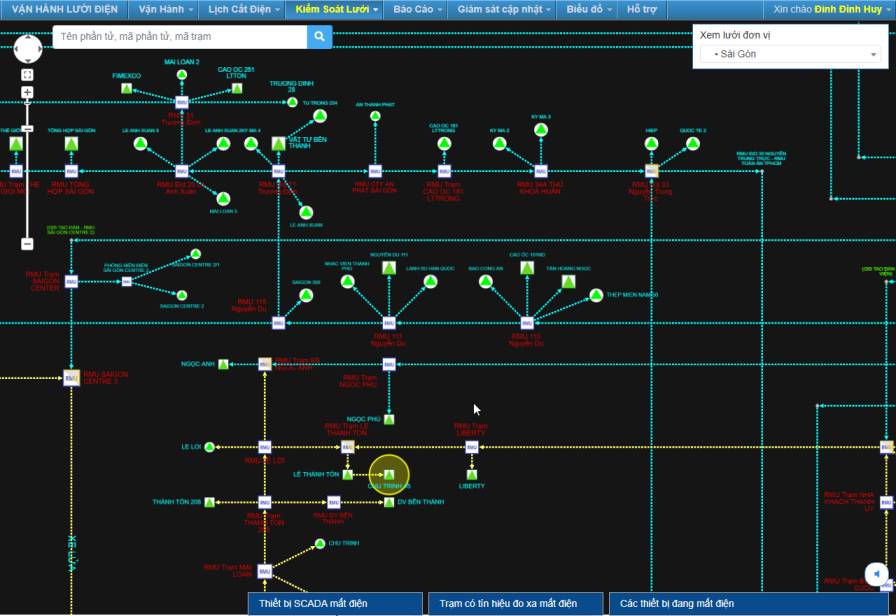Select the LÊ THÁNH TÔN station icon
The image size is (896, 616).
[347, 474]
